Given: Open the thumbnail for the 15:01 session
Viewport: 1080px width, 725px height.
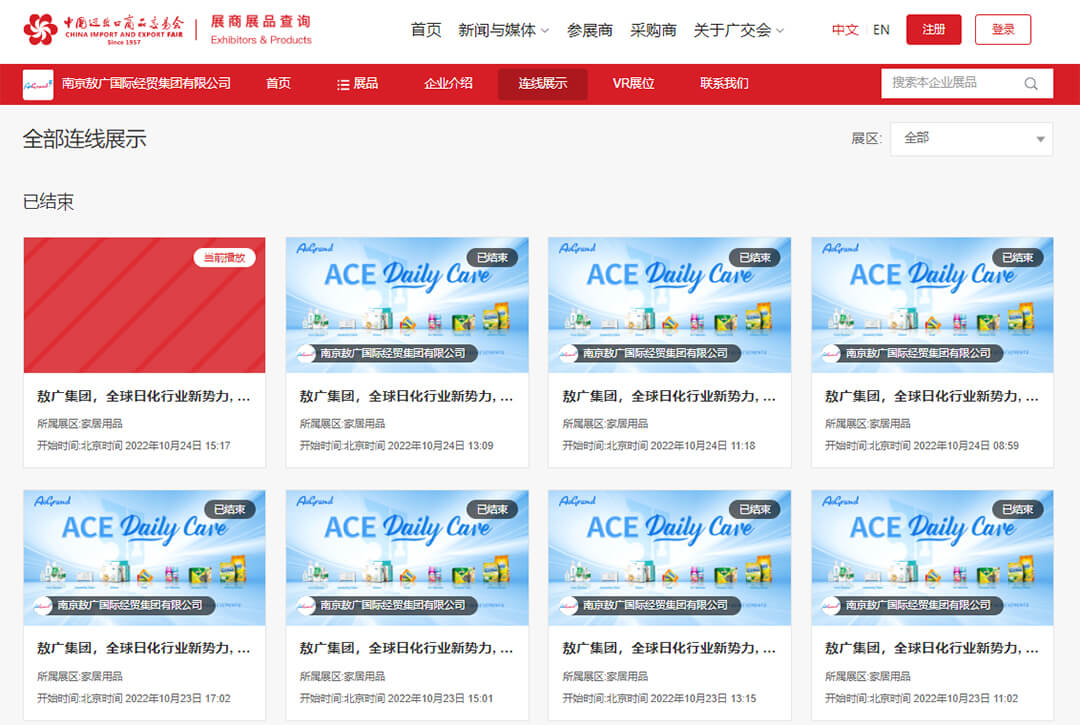Looking at the screenshot, I should (x=407, y=558).
